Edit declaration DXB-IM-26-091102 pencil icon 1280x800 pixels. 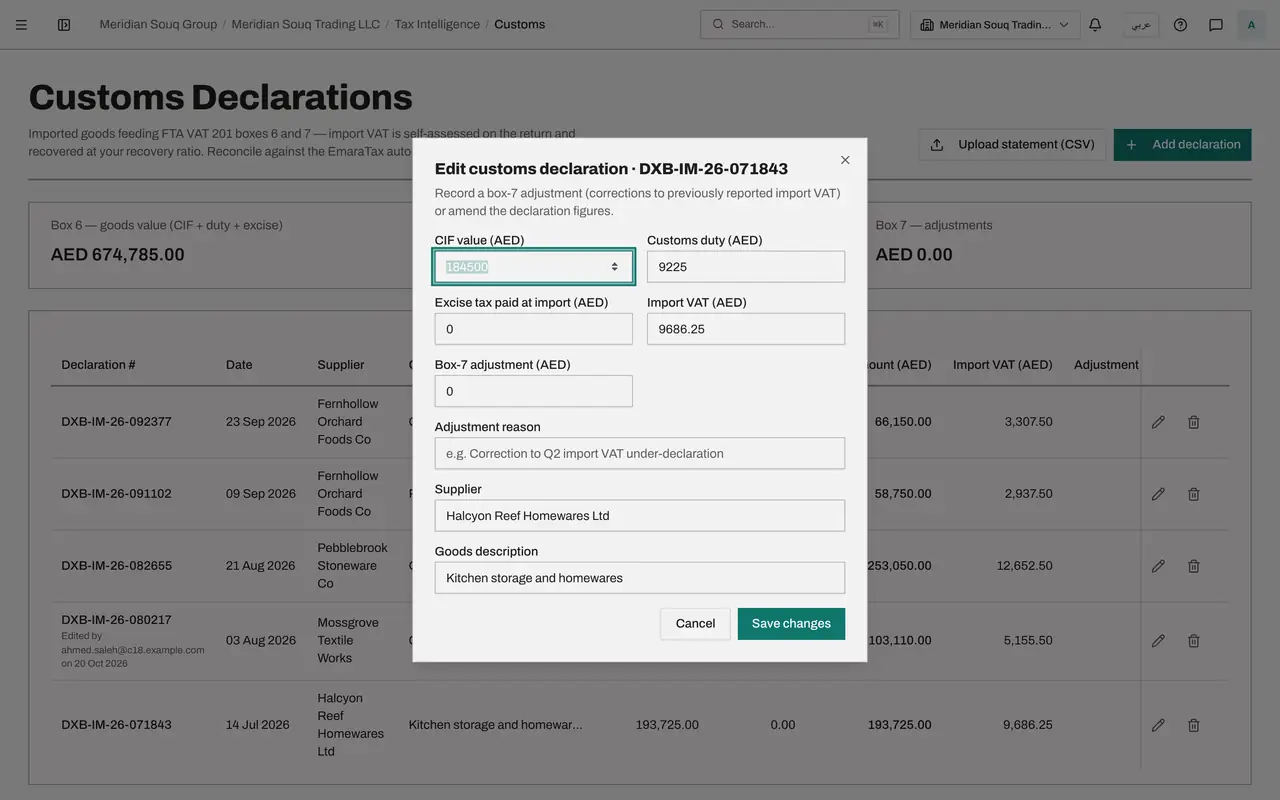point(1158,494)
